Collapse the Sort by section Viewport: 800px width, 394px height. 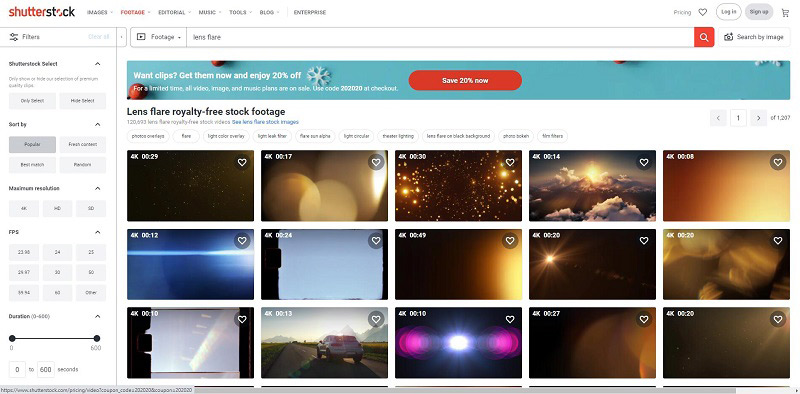[97, 125]
